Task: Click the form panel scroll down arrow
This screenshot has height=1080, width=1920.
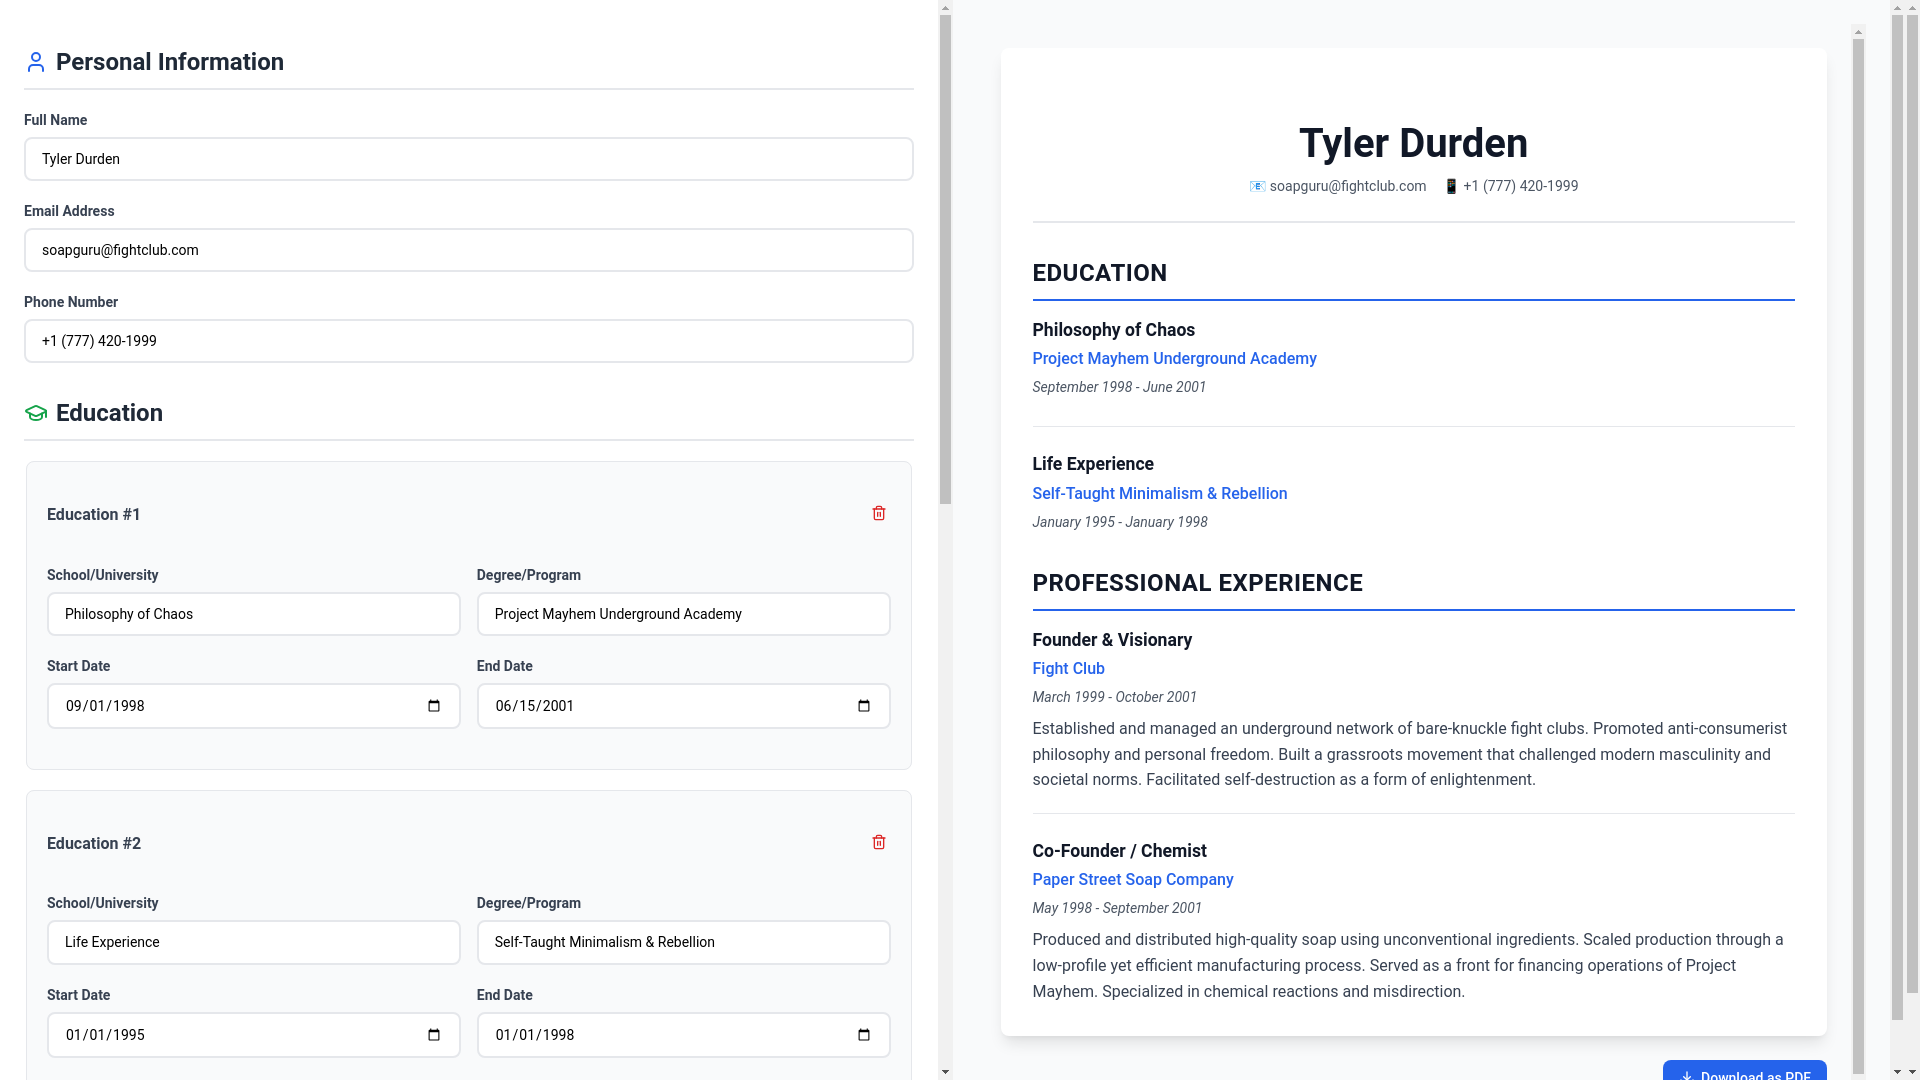Action: pos(945,1072)
